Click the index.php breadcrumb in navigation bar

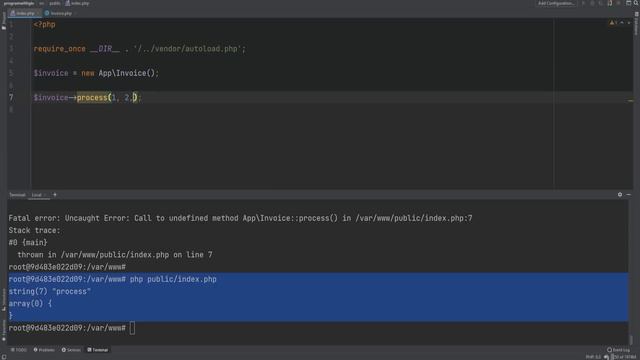point(77,3)
